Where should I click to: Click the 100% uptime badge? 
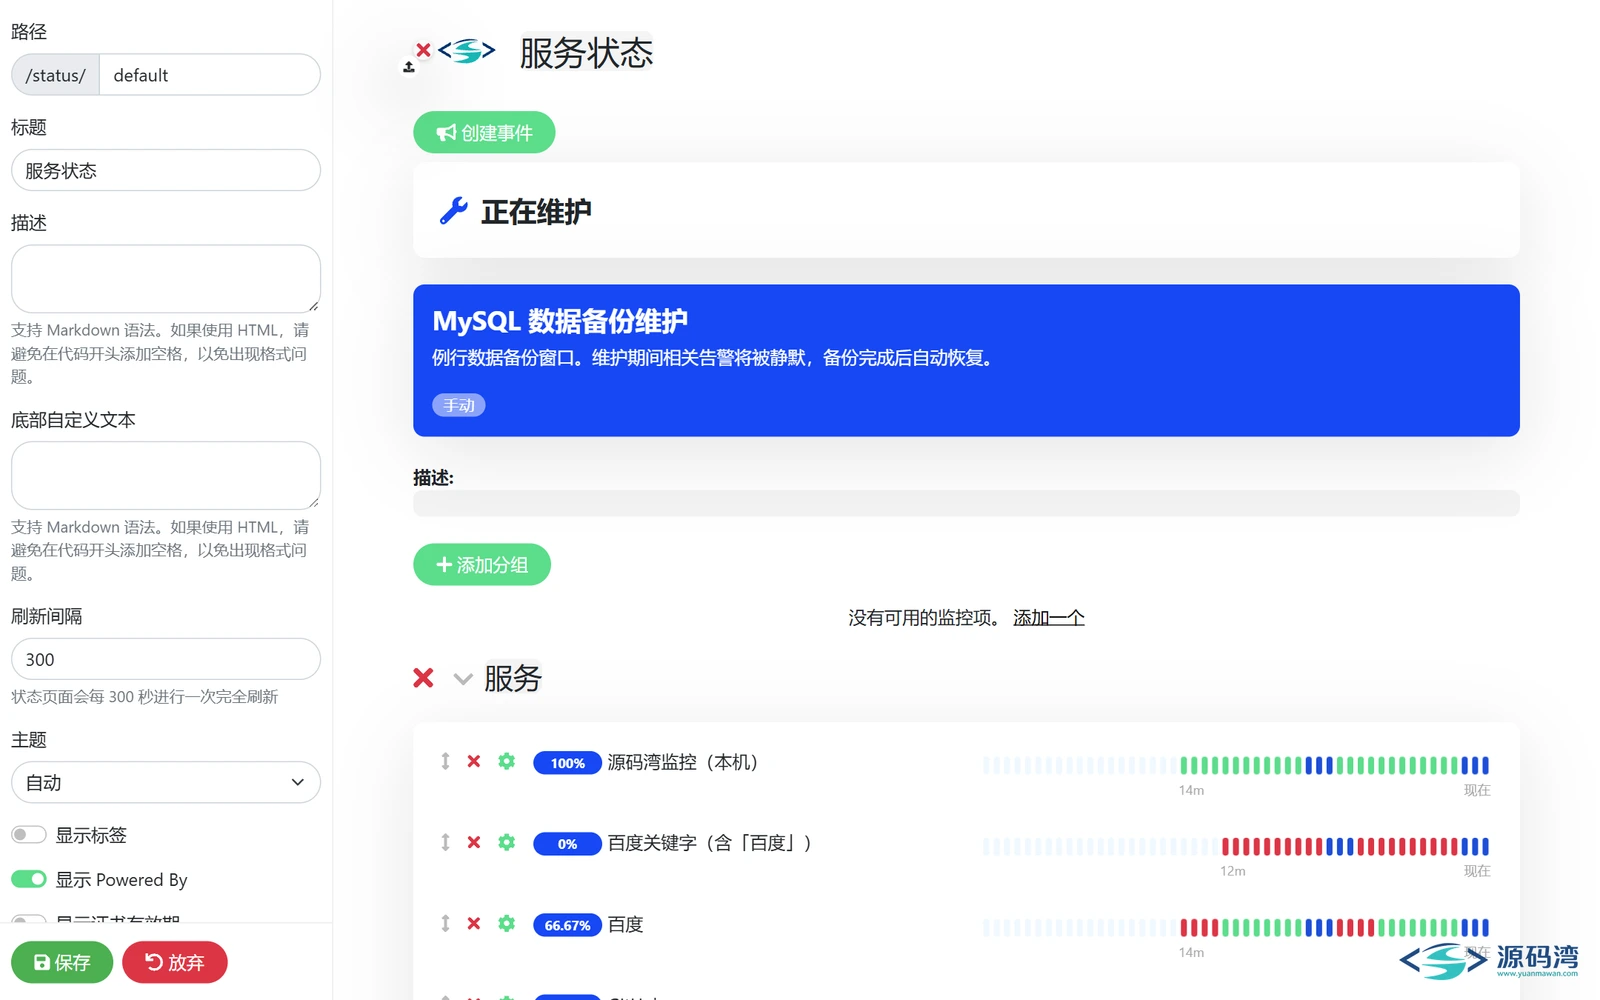tap(567, 763)
